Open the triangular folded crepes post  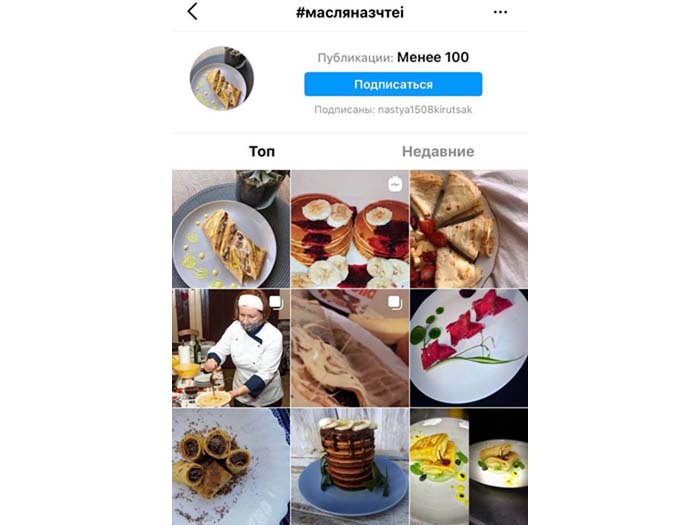tap(469, 229)
